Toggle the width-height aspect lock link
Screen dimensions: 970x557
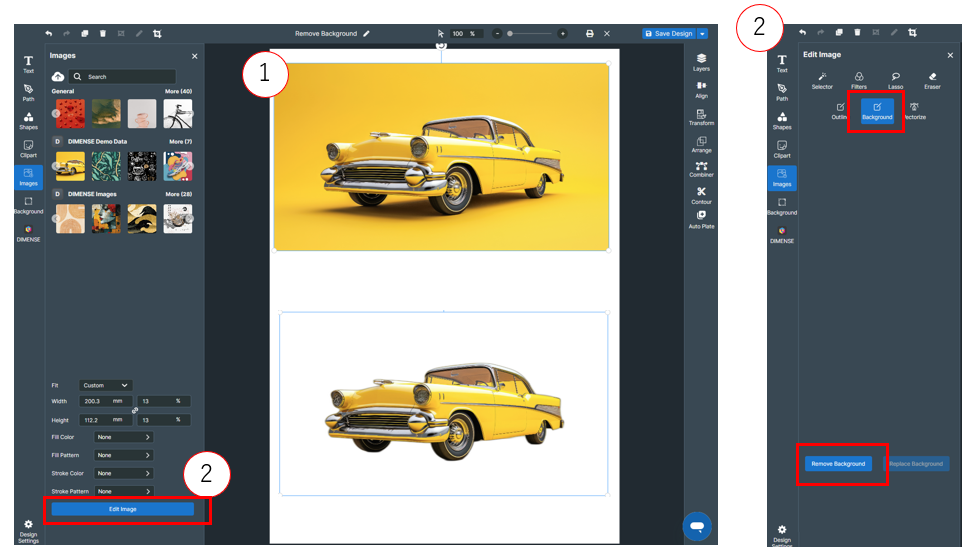coord(134,410)
